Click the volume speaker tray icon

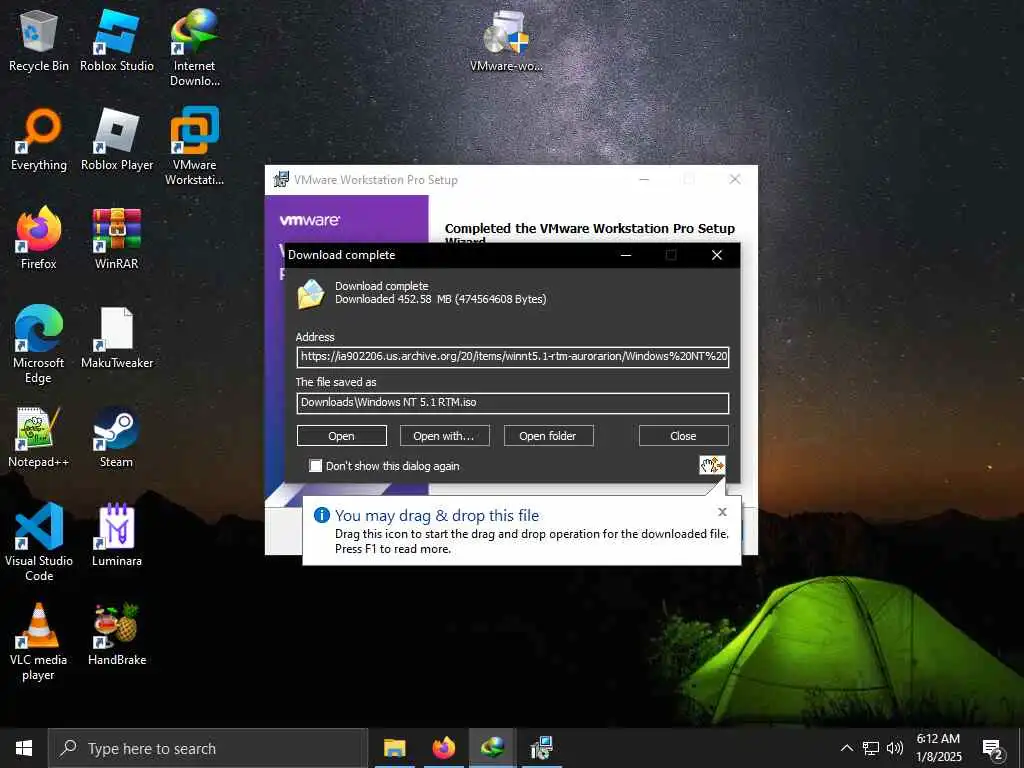pyautogui.click(x=895, y=748)
